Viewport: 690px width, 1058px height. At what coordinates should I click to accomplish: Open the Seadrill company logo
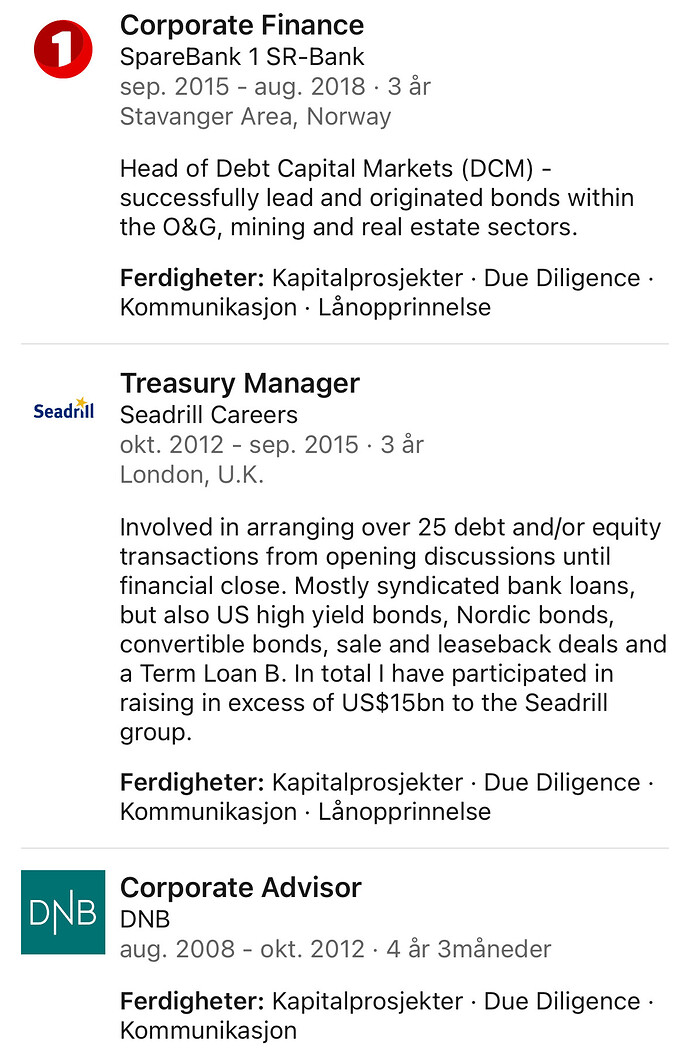[63, 409]
